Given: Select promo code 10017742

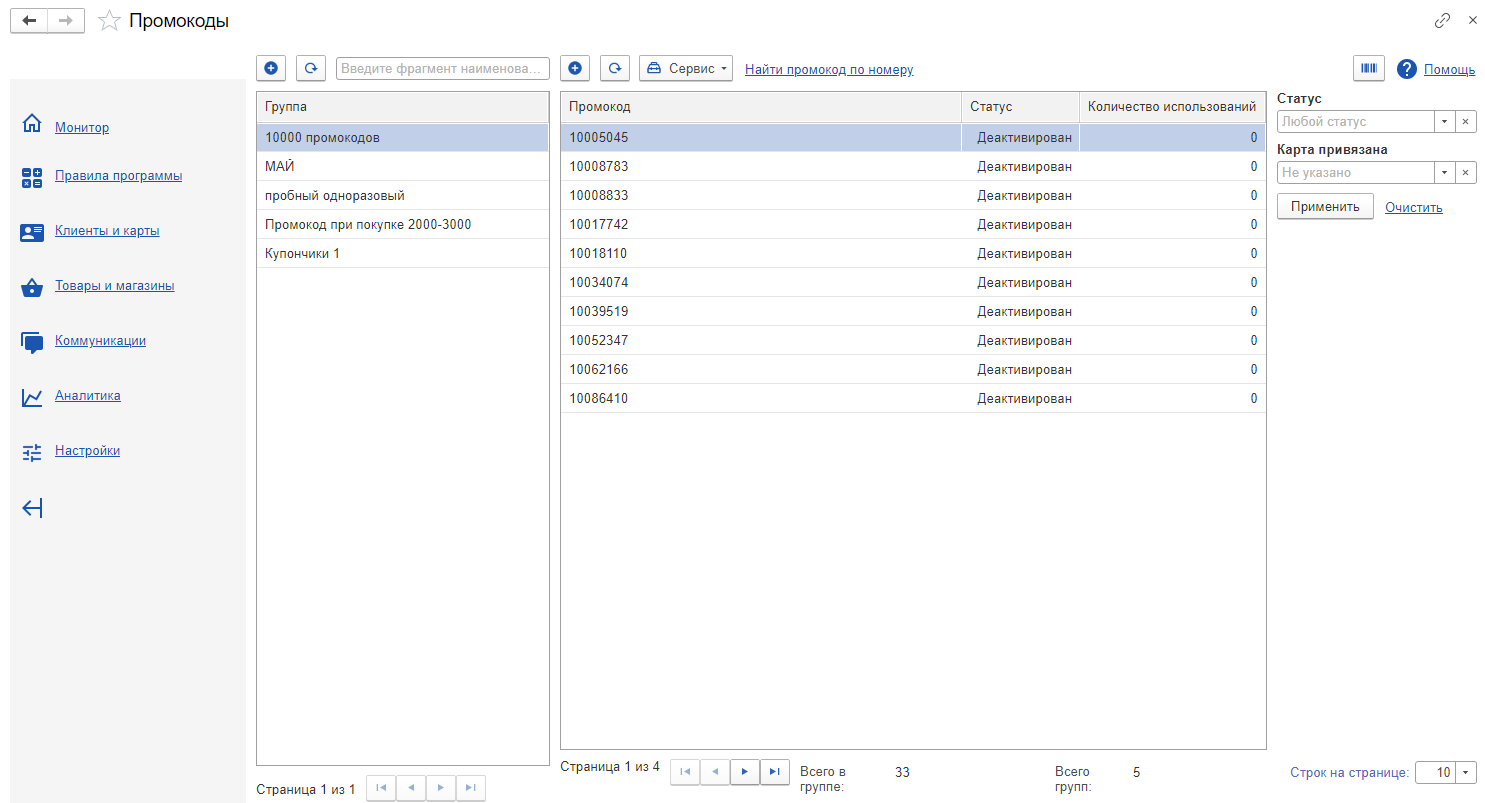Looking at the screenshot, I should pyautogui.click(x=913, y=224).
